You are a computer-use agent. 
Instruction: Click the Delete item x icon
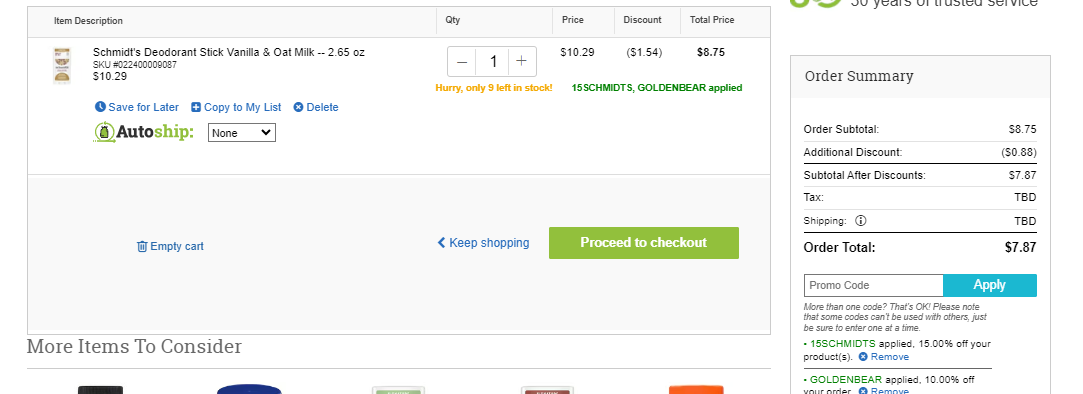(298, 107)
